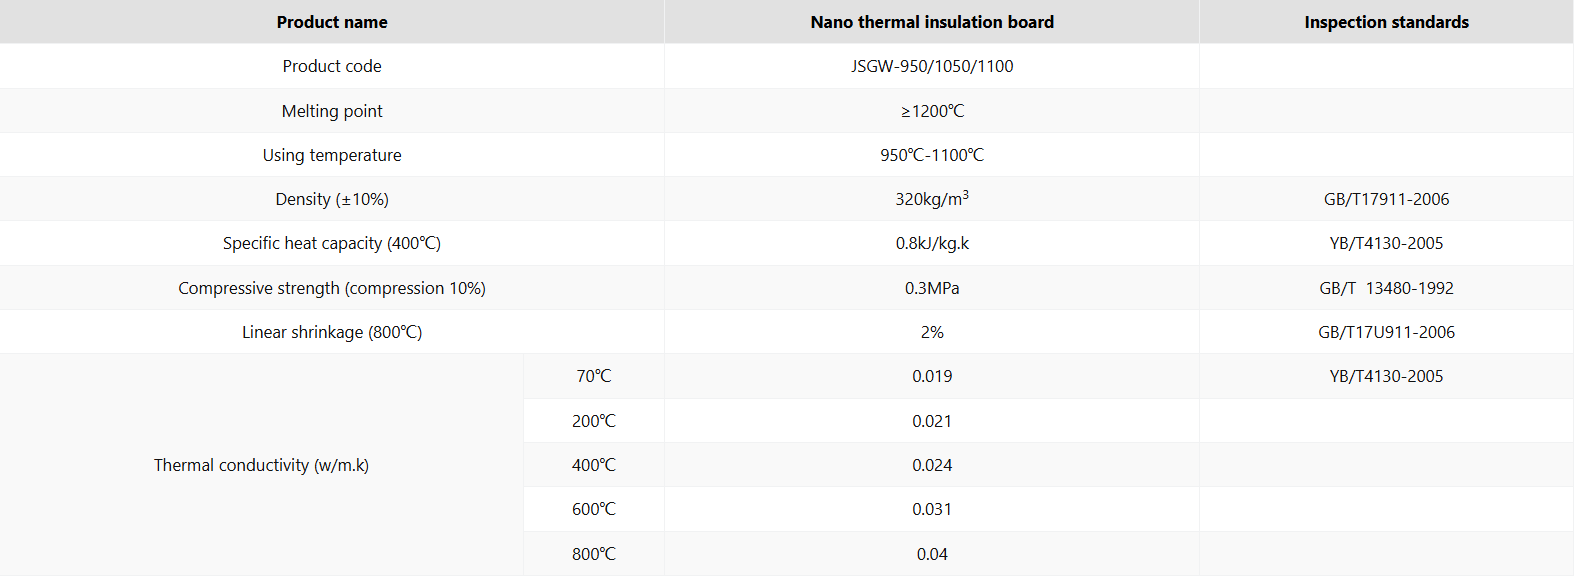This screenshot has height=579, width=1574.
Task: Click the Inspection standards column header
Action: 1386,22
